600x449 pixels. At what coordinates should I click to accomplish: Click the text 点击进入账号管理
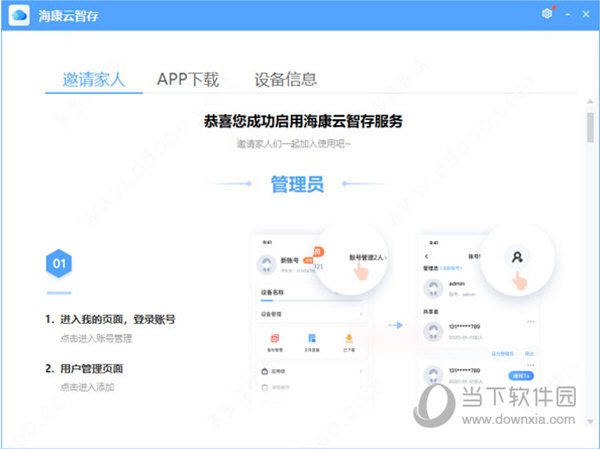[x=96, y=338]
